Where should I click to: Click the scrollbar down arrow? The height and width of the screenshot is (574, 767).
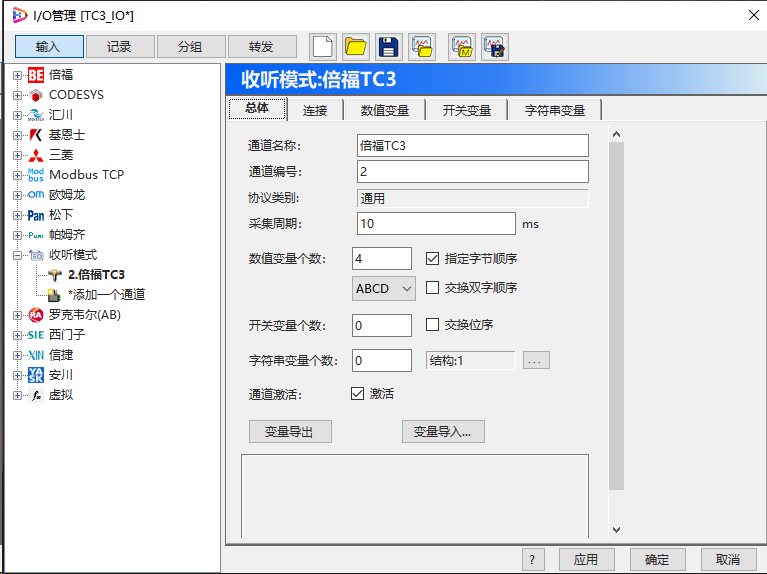point(616,529)
